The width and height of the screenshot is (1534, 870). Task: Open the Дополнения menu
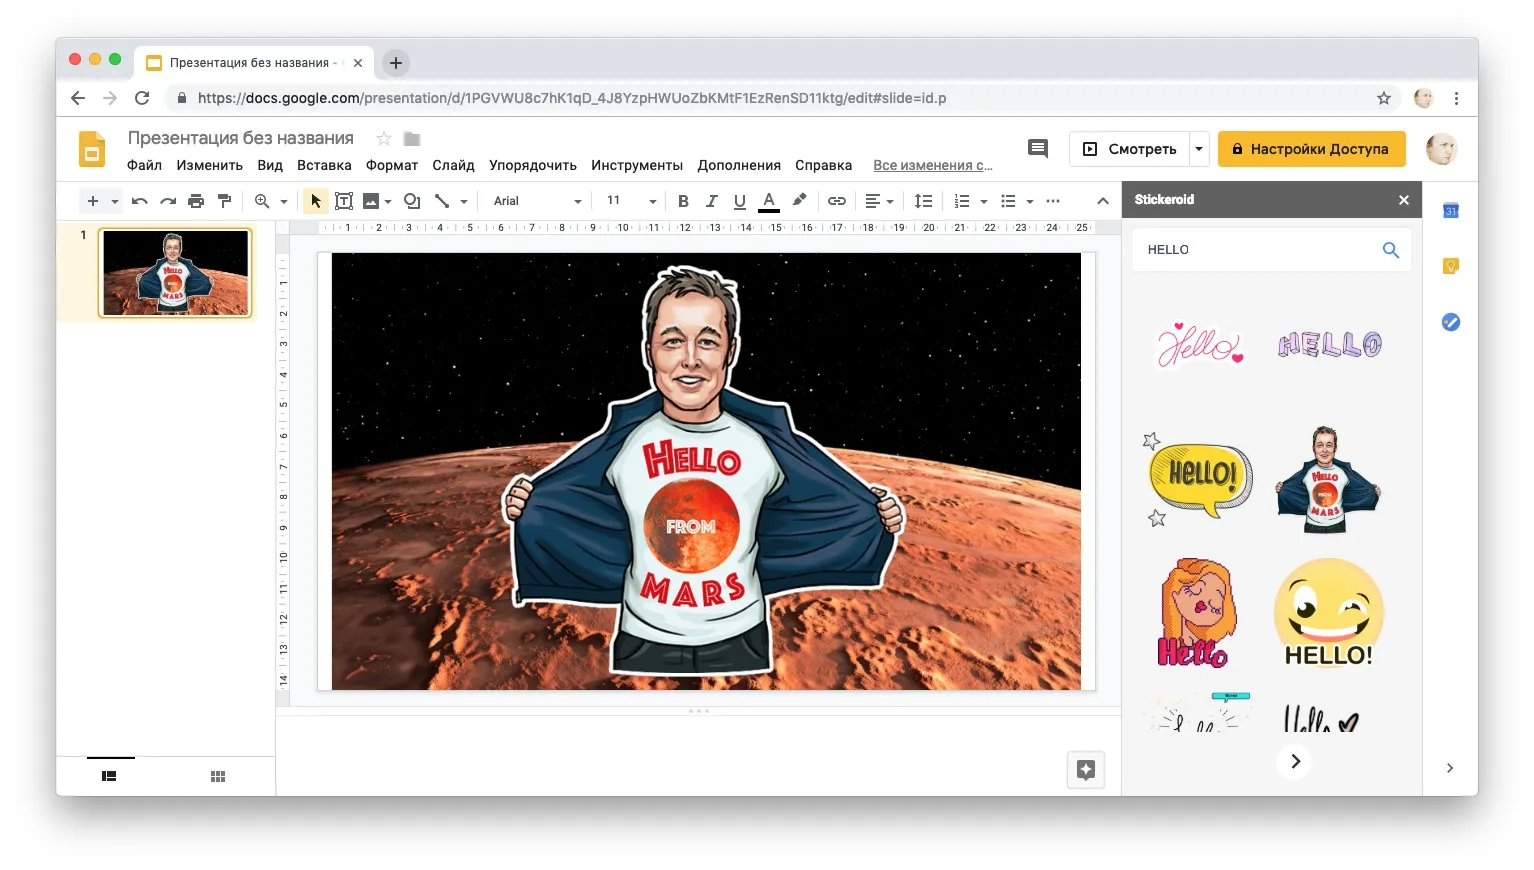pyautogui.click(x=739, y=165)
